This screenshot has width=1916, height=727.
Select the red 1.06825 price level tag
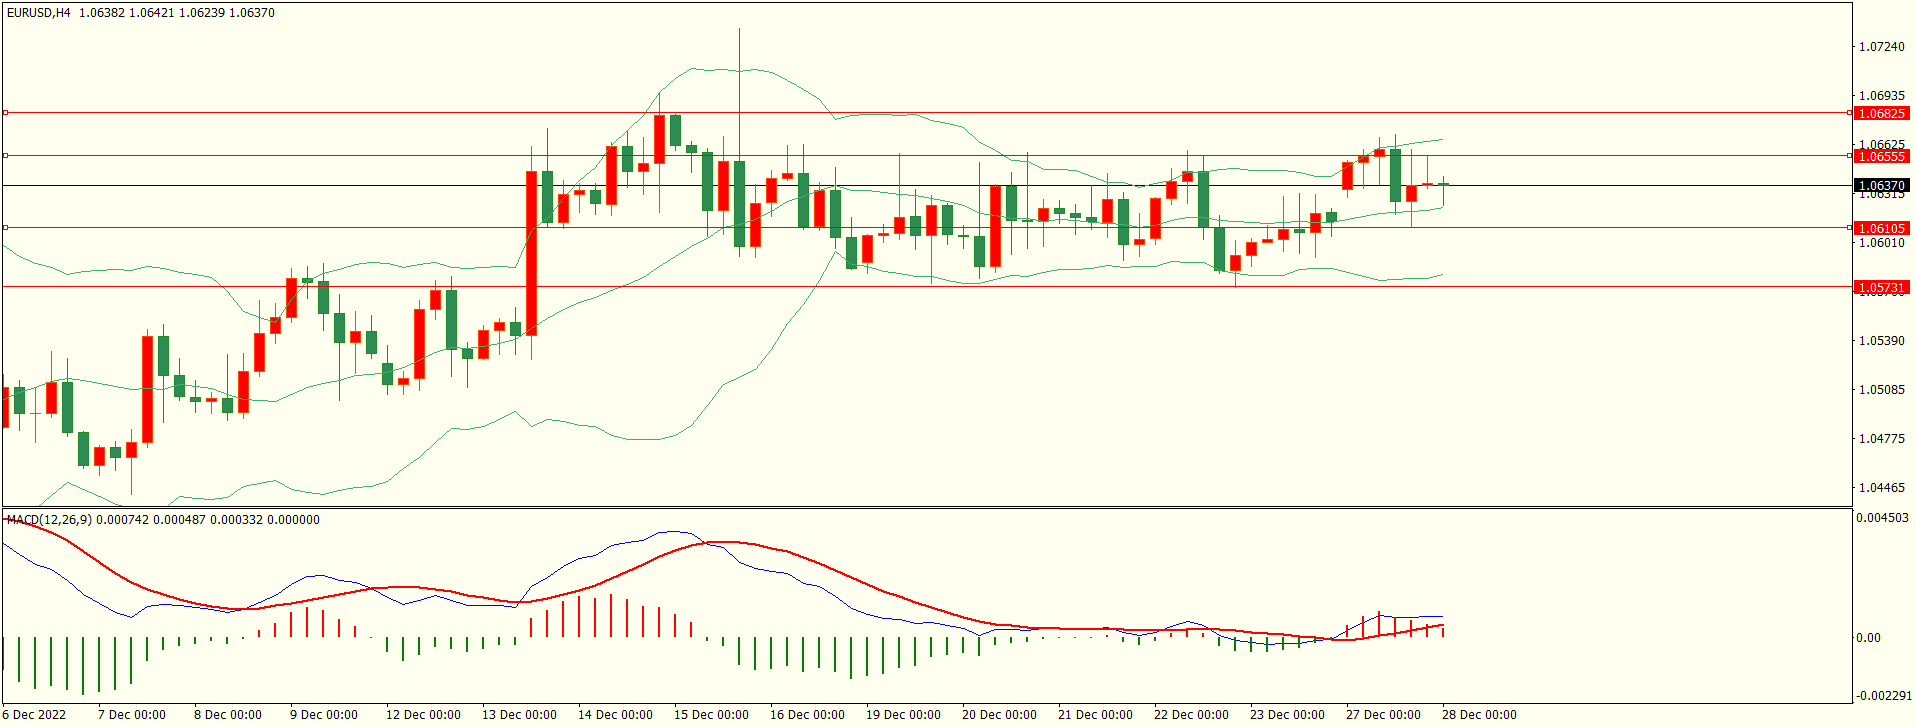coord(1881,114)
